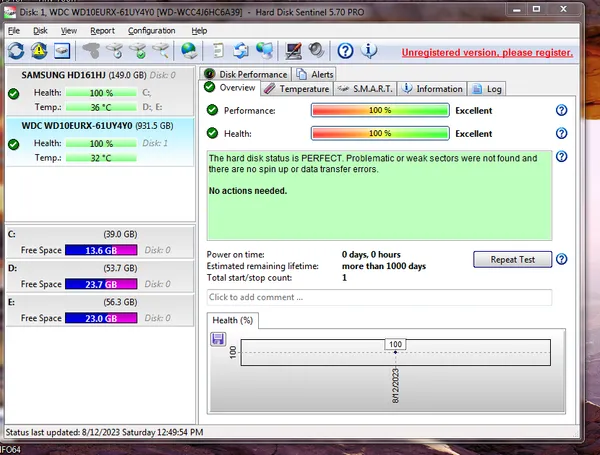Switch to the Disk Performance tab
The width and height of the screenshot is (600, 455).
pos(246,74)
